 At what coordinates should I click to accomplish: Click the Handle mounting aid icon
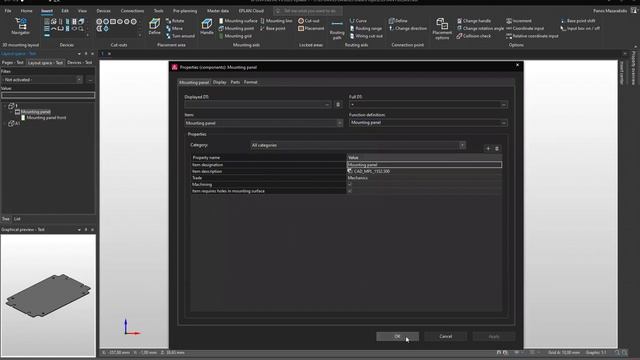[x=207, y=26]
